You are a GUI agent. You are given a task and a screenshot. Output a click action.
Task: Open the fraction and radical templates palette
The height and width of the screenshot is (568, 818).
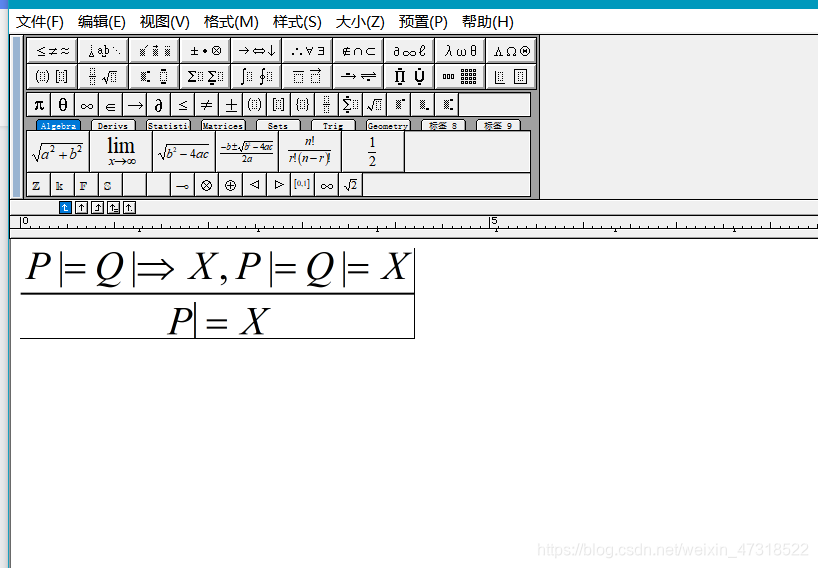[x=103, y=77]
